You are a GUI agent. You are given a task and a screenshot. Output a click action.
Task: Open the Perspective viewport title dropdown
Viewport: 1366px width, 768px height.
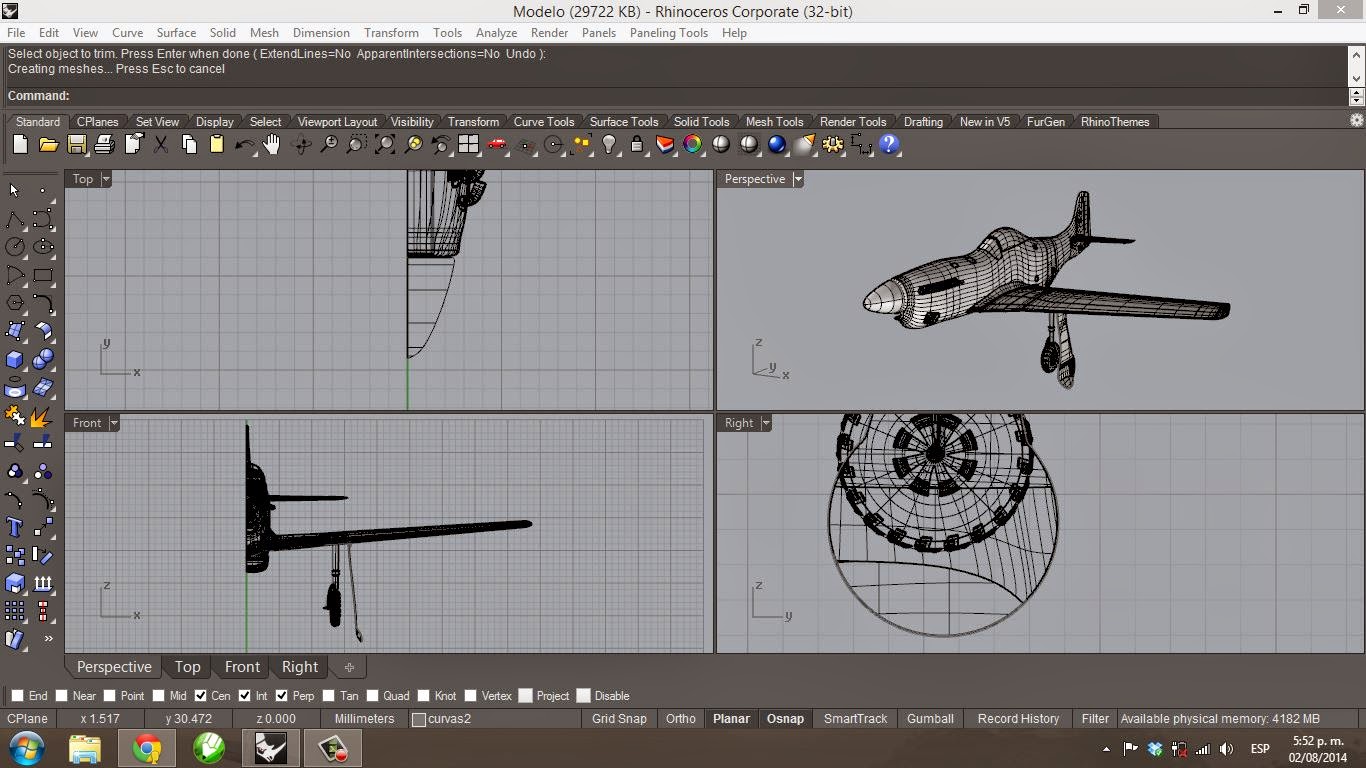[797, 179]
